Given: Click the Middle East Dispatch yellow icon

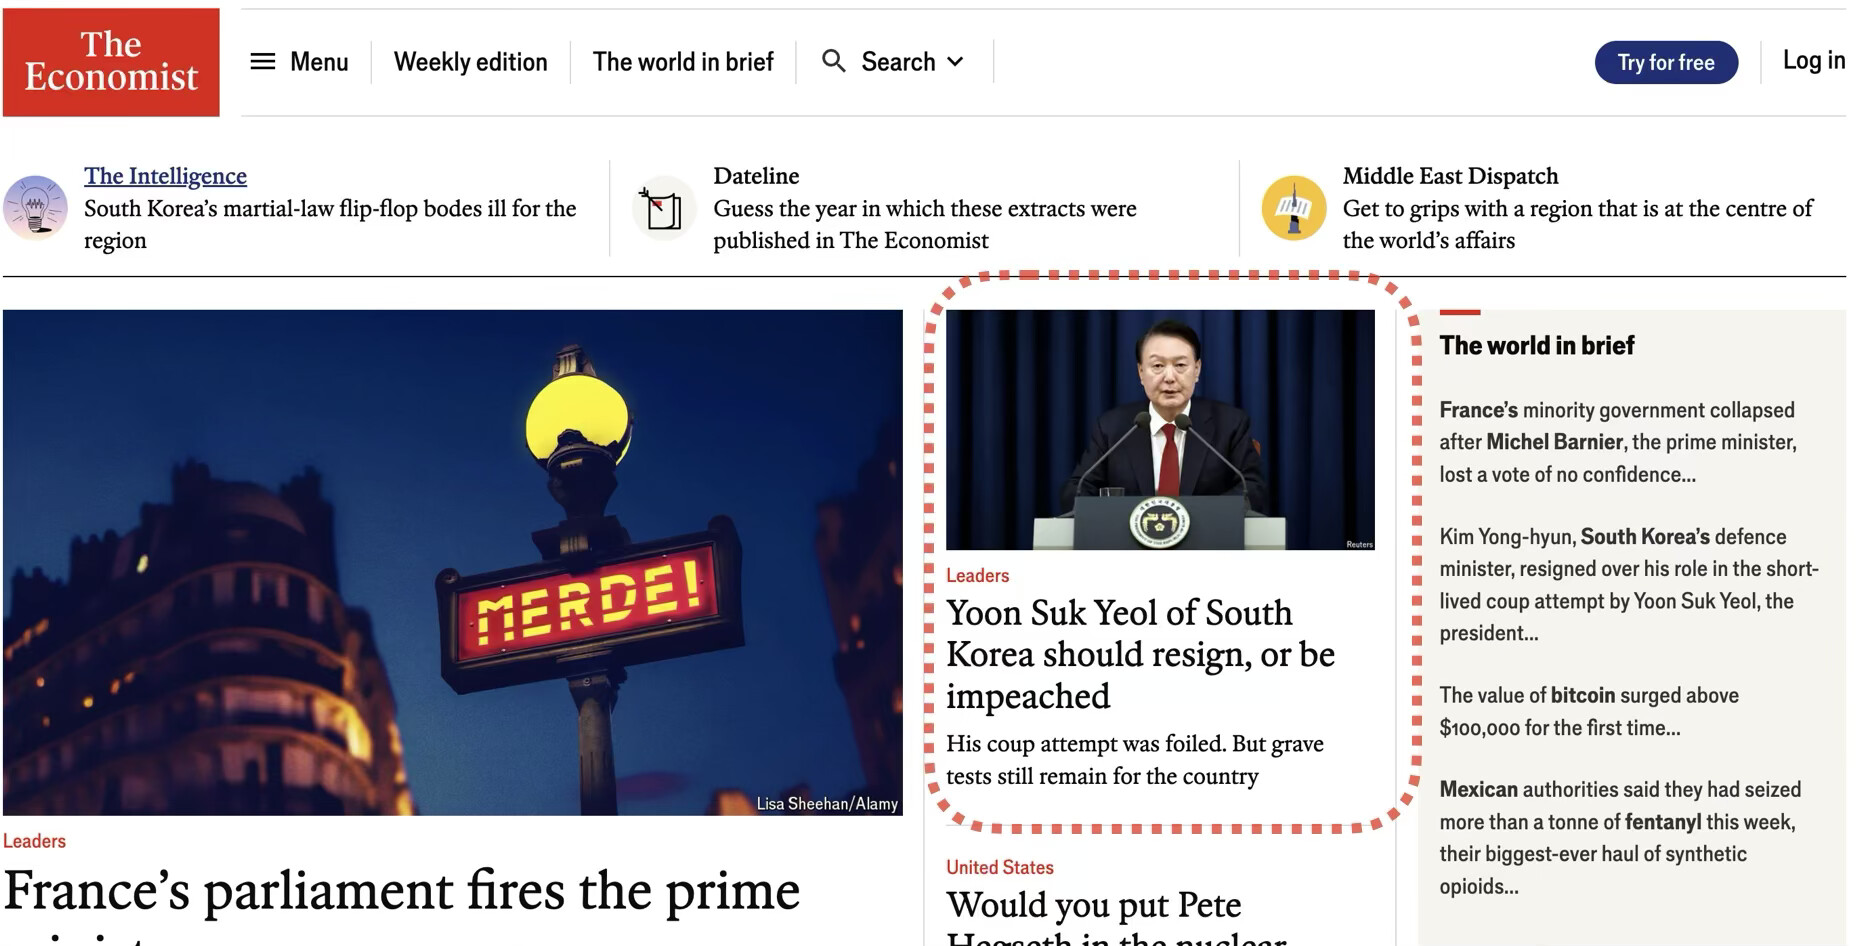Looking at the screenshot, I should 1294,208.
